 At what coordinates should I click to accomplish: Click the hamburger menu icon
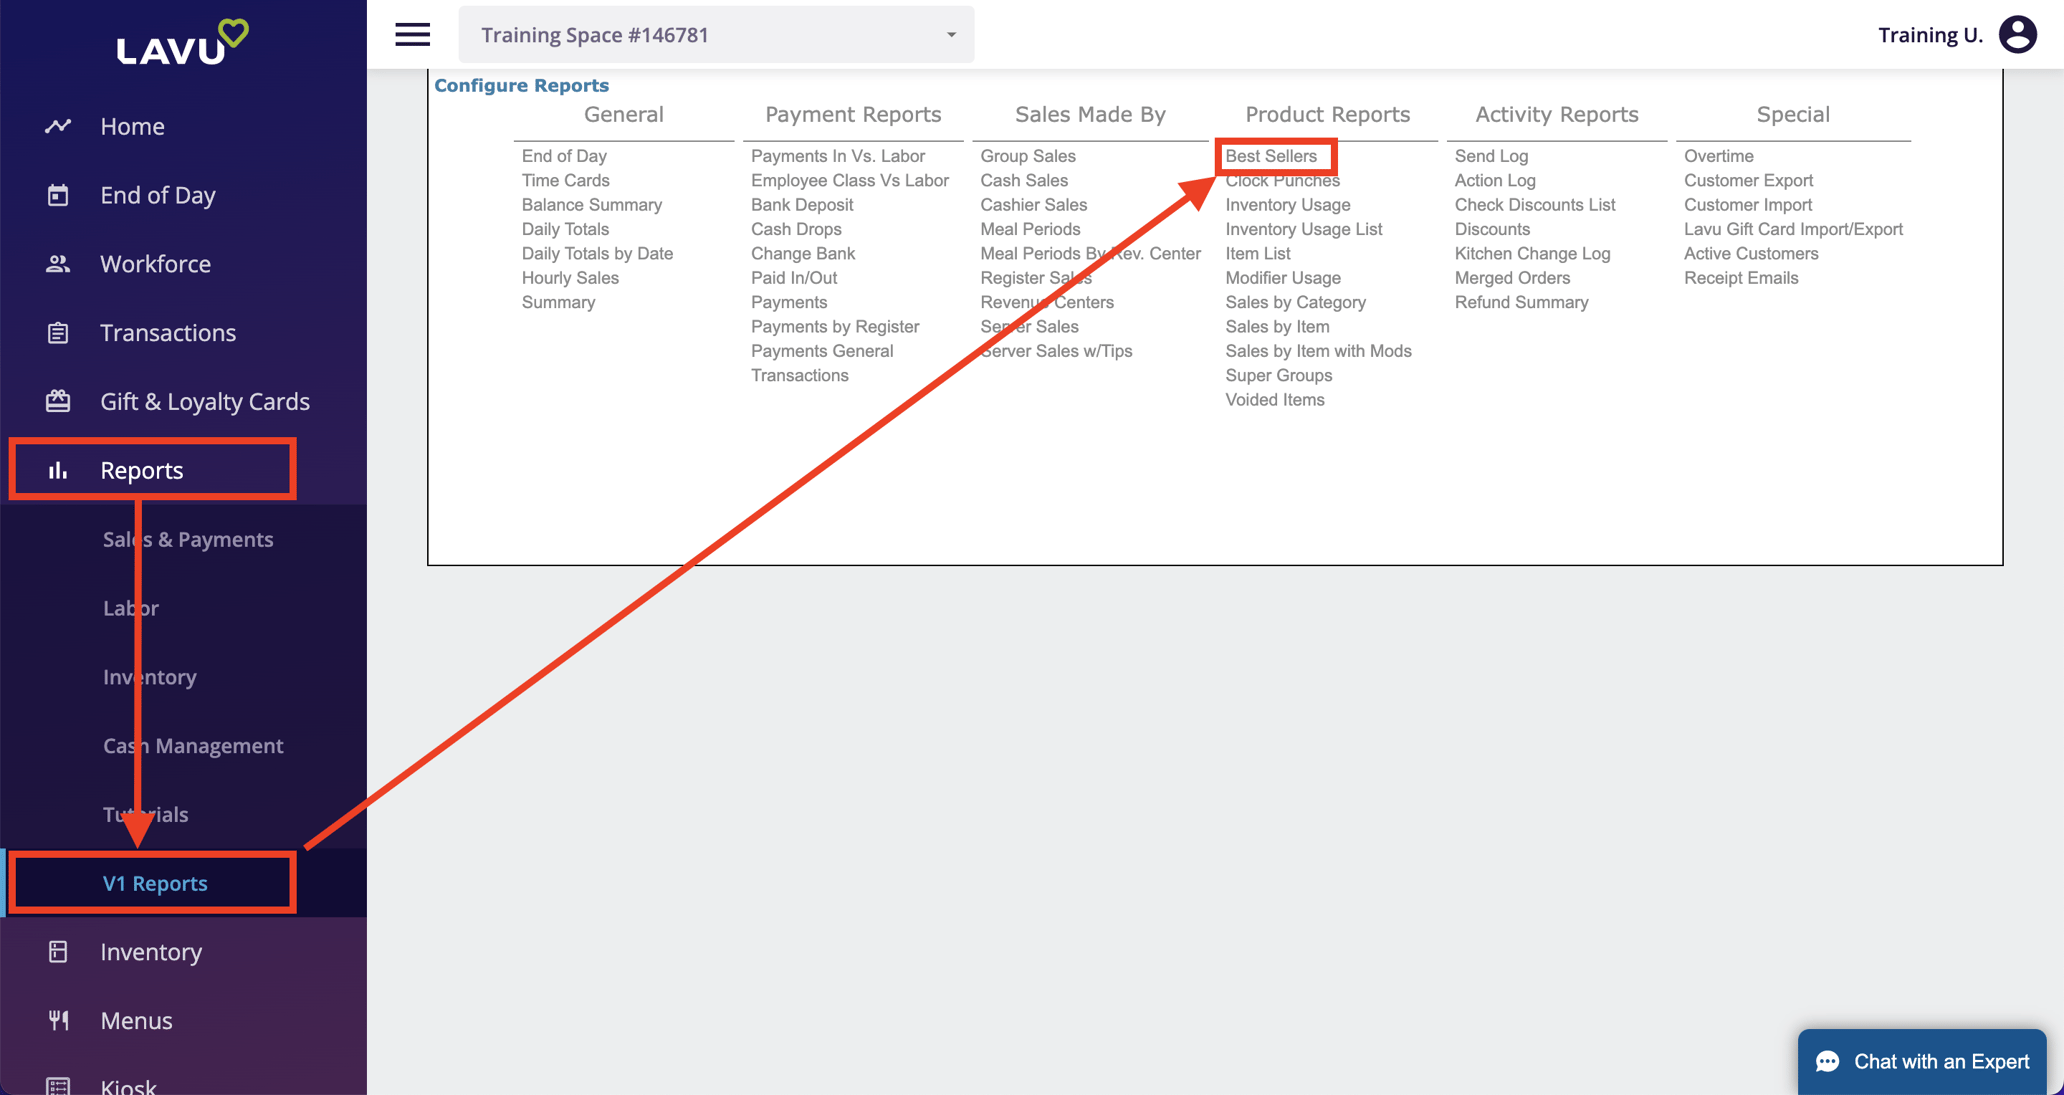412,35
